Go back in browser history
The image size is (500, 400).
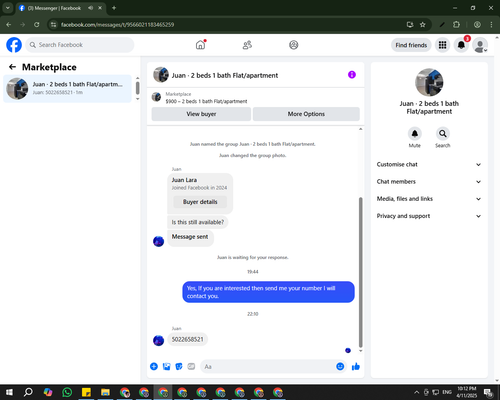click(x=9, y=24)
